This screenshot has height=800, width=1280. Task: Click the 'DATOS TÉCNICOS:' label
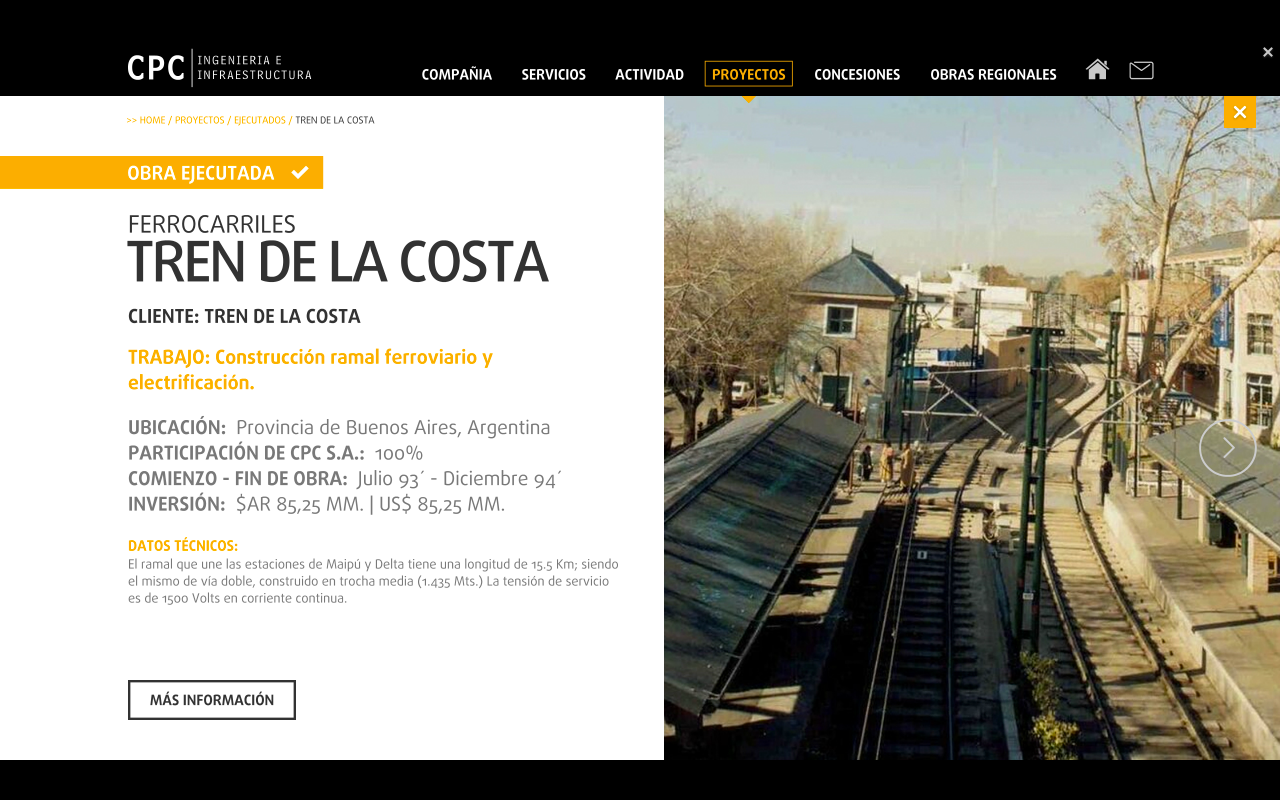[x=183, y=546]
